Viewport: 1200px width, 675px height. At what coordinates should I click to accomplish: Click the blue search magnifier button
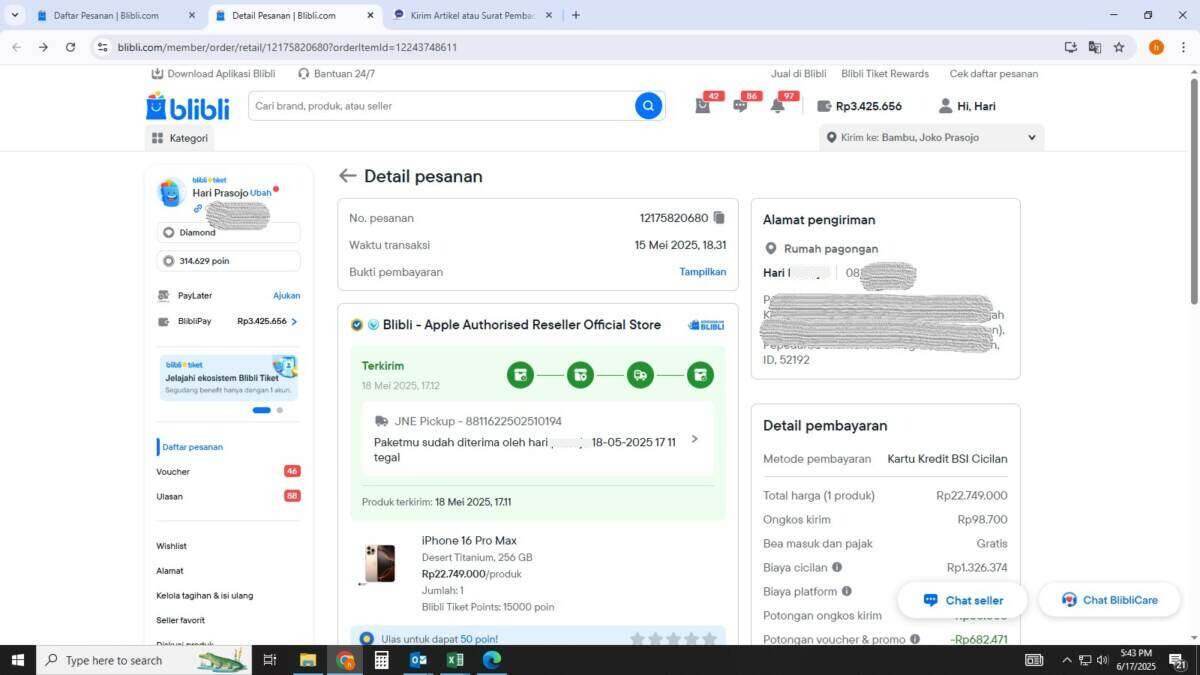click(648, 106)
